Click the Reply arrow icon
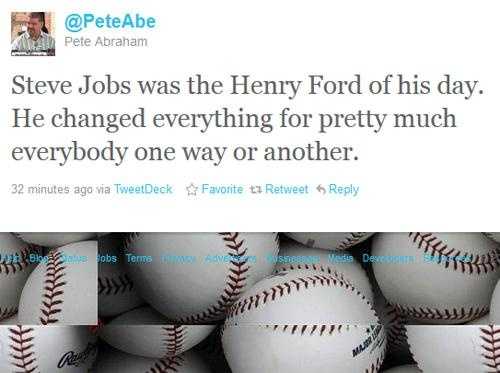Viewport: 500px width, 373px height. [x=321, y=190]
